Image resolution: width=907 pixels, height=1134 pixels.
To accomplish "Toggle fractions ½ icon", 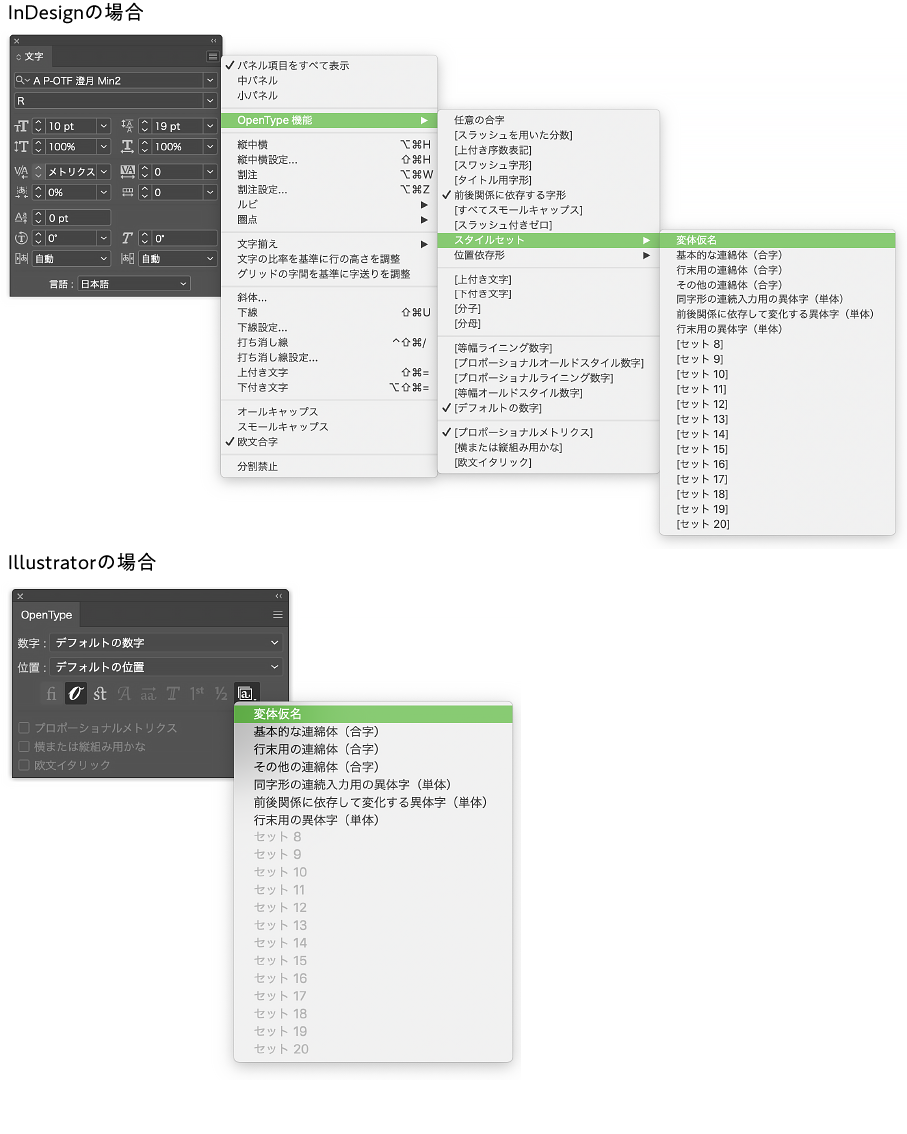I will tap(221, 694).
